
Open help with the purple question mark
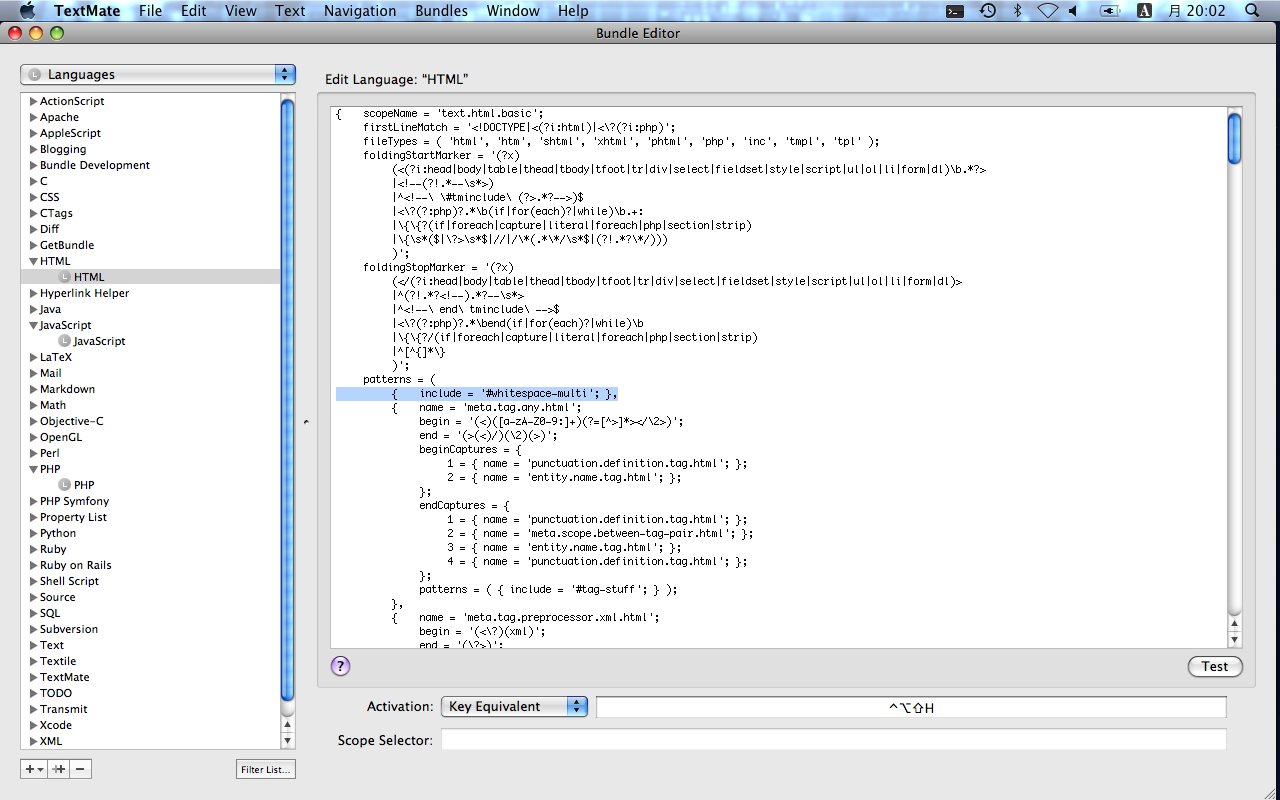pos(340,666)
